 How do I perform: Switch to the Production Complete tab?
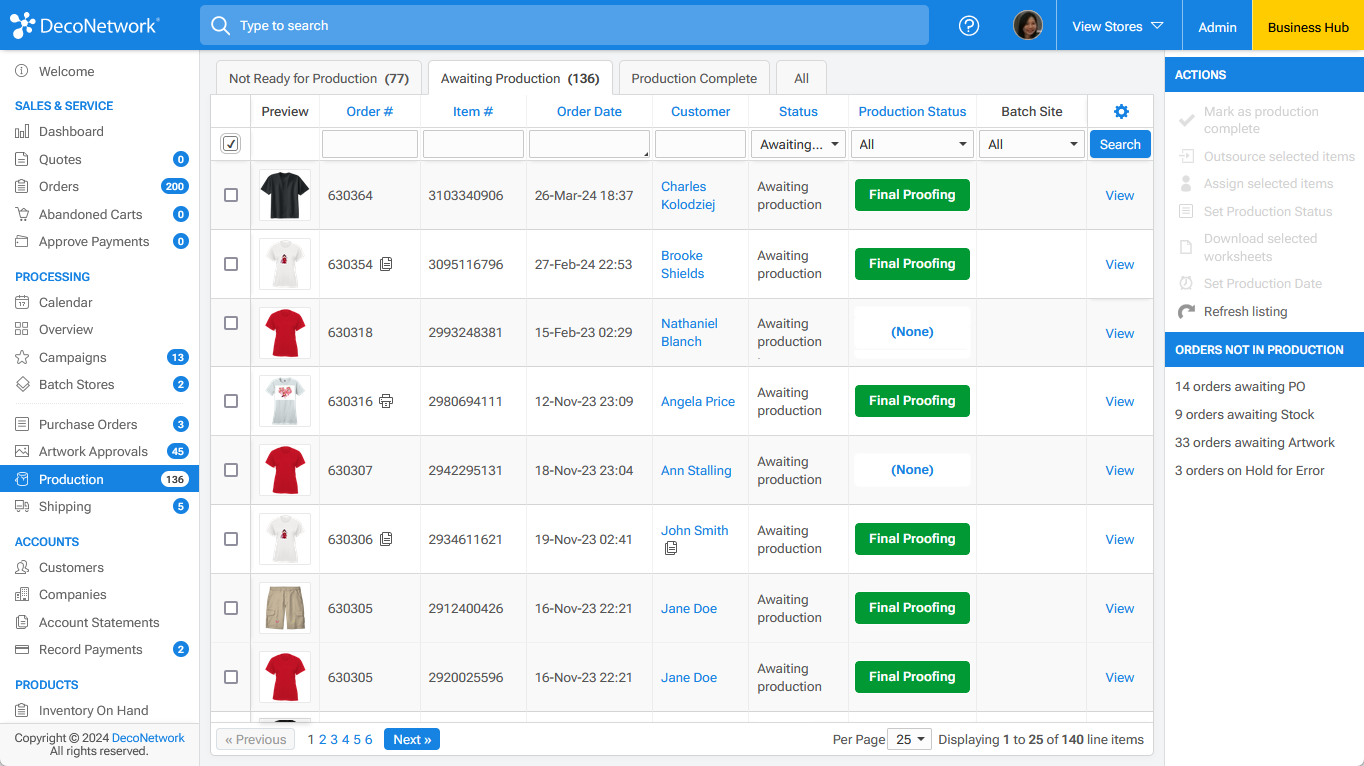click(694, 77)
